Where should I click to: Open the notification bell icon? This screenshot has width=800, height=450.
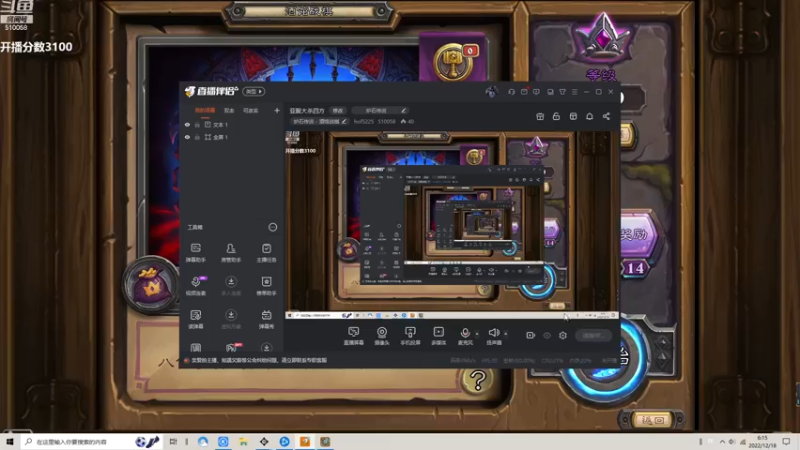point(589,116)
